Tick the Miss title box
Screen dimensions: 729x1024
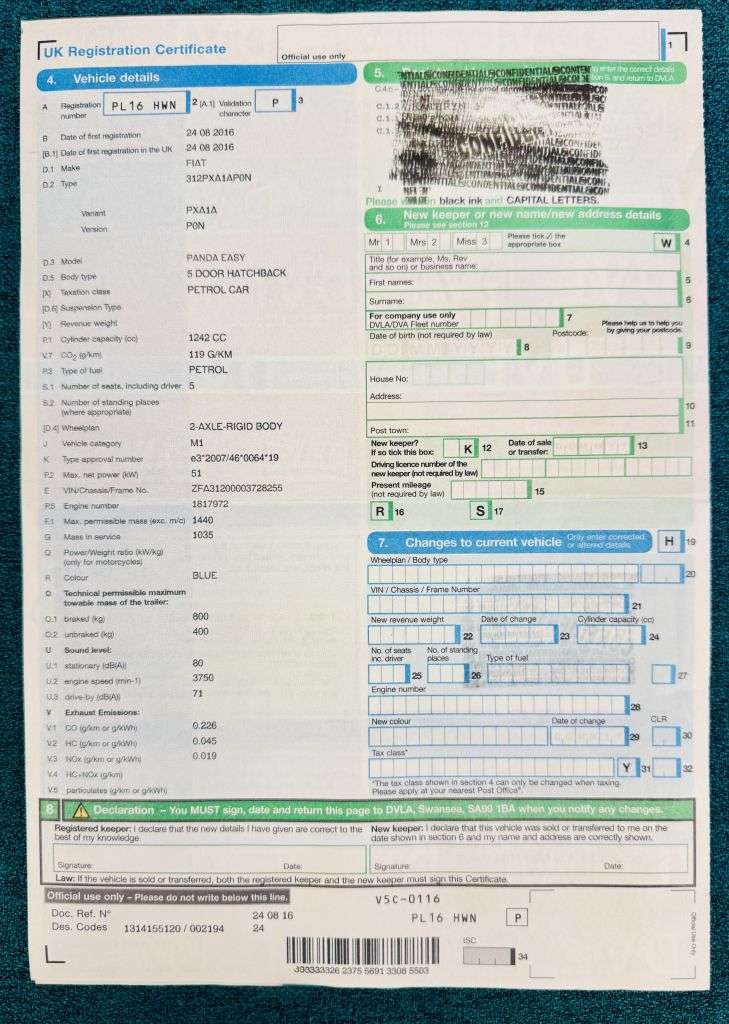(485, 242)
